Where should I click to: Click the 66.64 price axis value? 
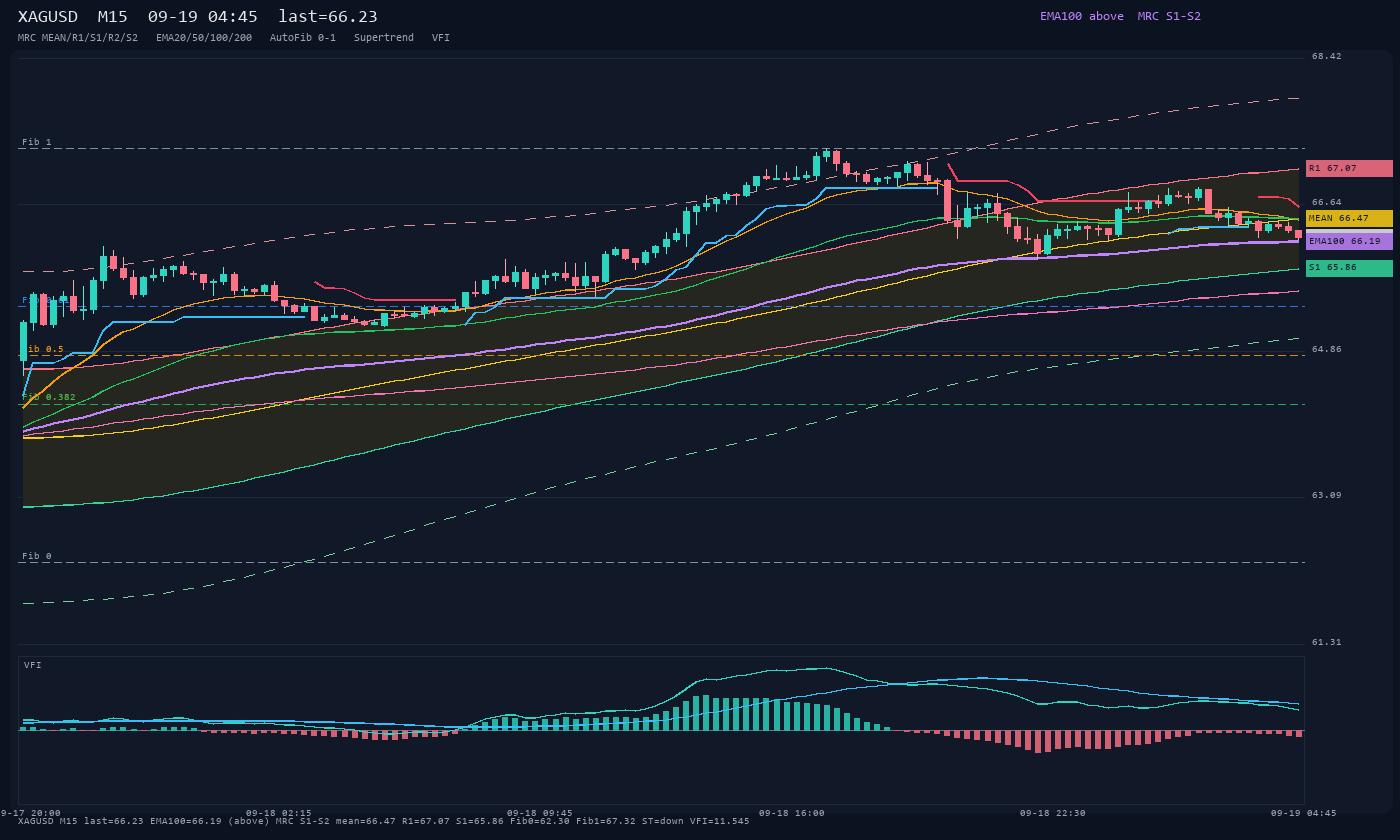[x=1327, y=202]
